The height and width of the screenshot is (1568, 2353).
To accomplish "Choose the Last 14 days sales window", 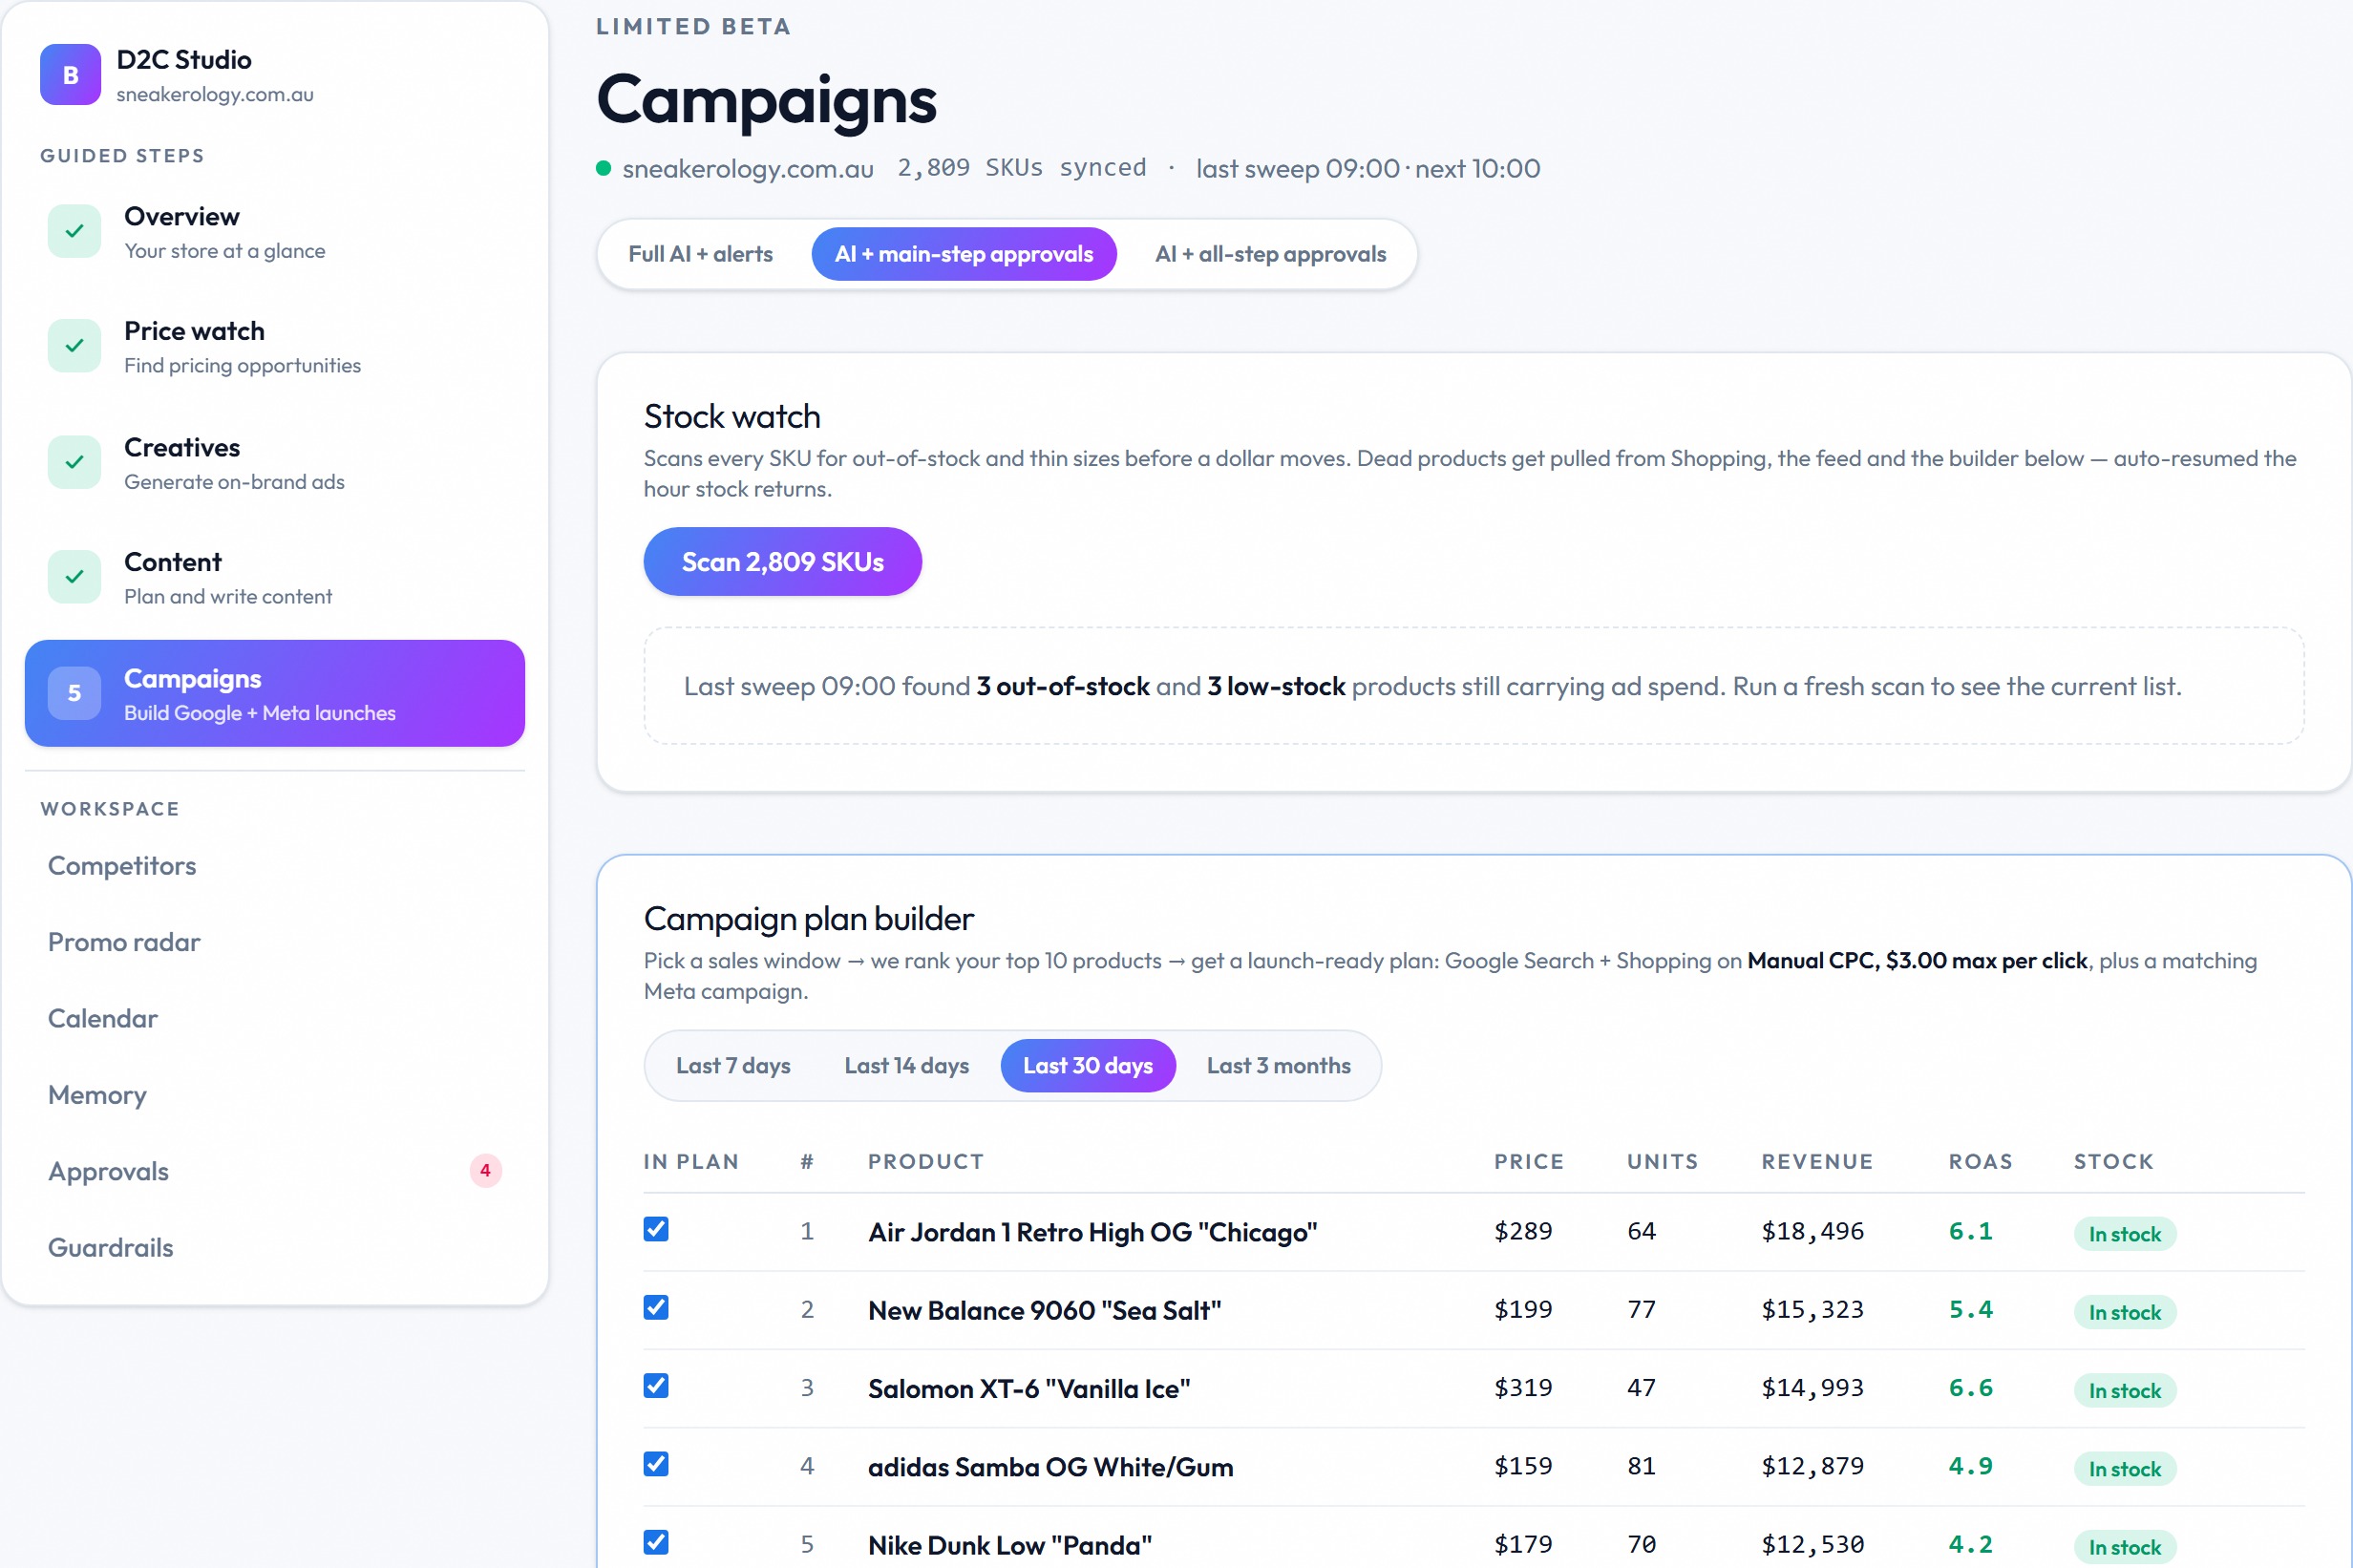I will (906, 1066).
